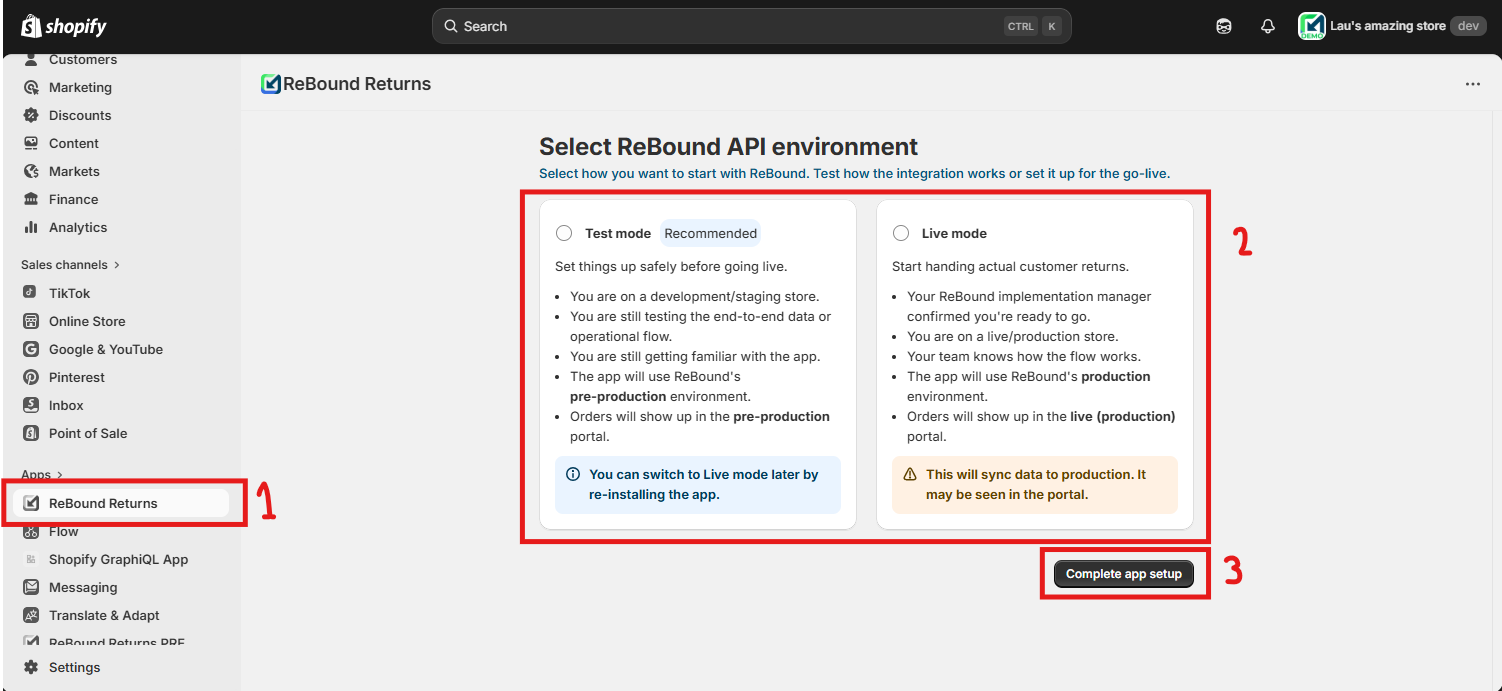The width and height of the screenshot is (1502, 691).
Task: Click the warning triangle icon in orange banner
Action: pyautogui.click(x=910, y=475)
